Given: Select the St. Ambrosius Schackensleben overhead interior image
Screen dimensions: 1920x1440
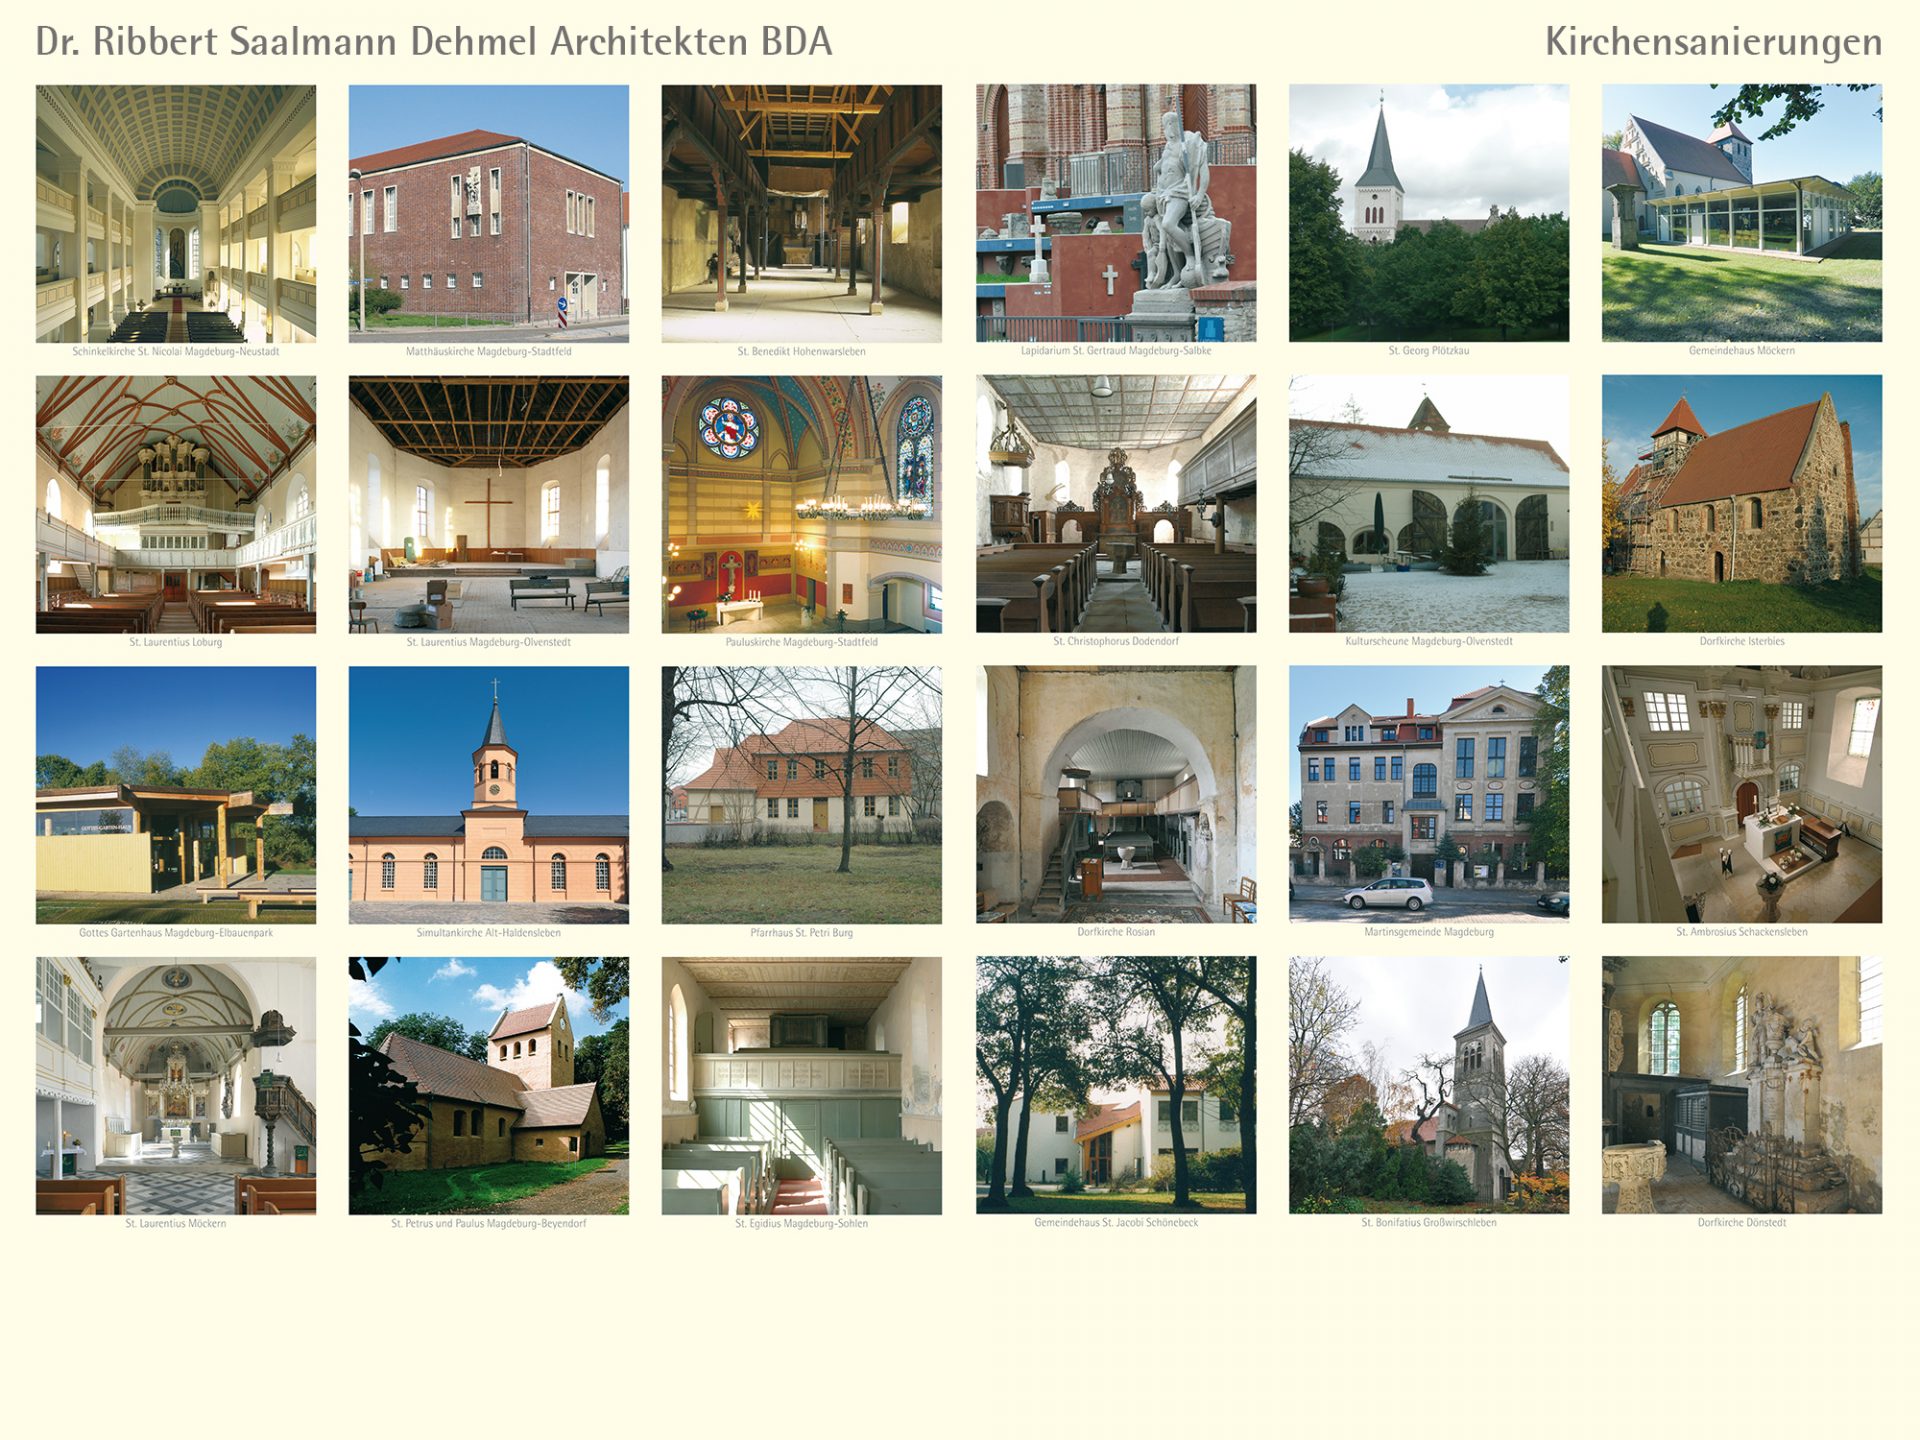Looking at the screenshot, I should coord(1741,795).
